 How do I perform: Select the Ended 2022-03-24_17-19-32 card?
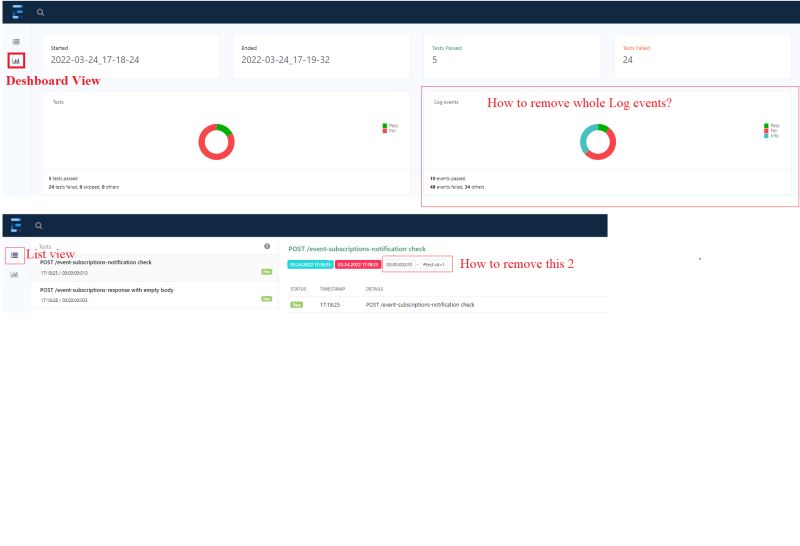coord(321,56)
